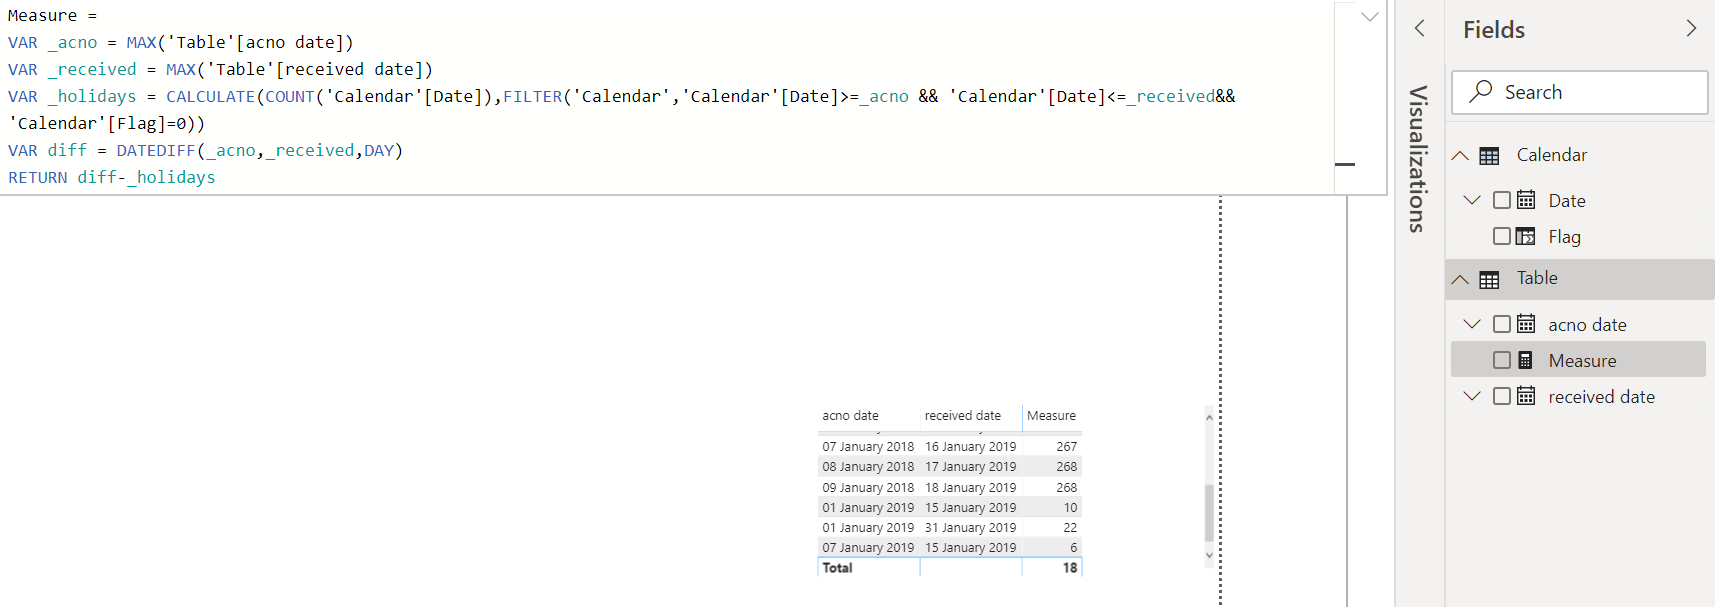
Task: Expand the received date field hierarchy
Action: click(x=1472, y=396)
